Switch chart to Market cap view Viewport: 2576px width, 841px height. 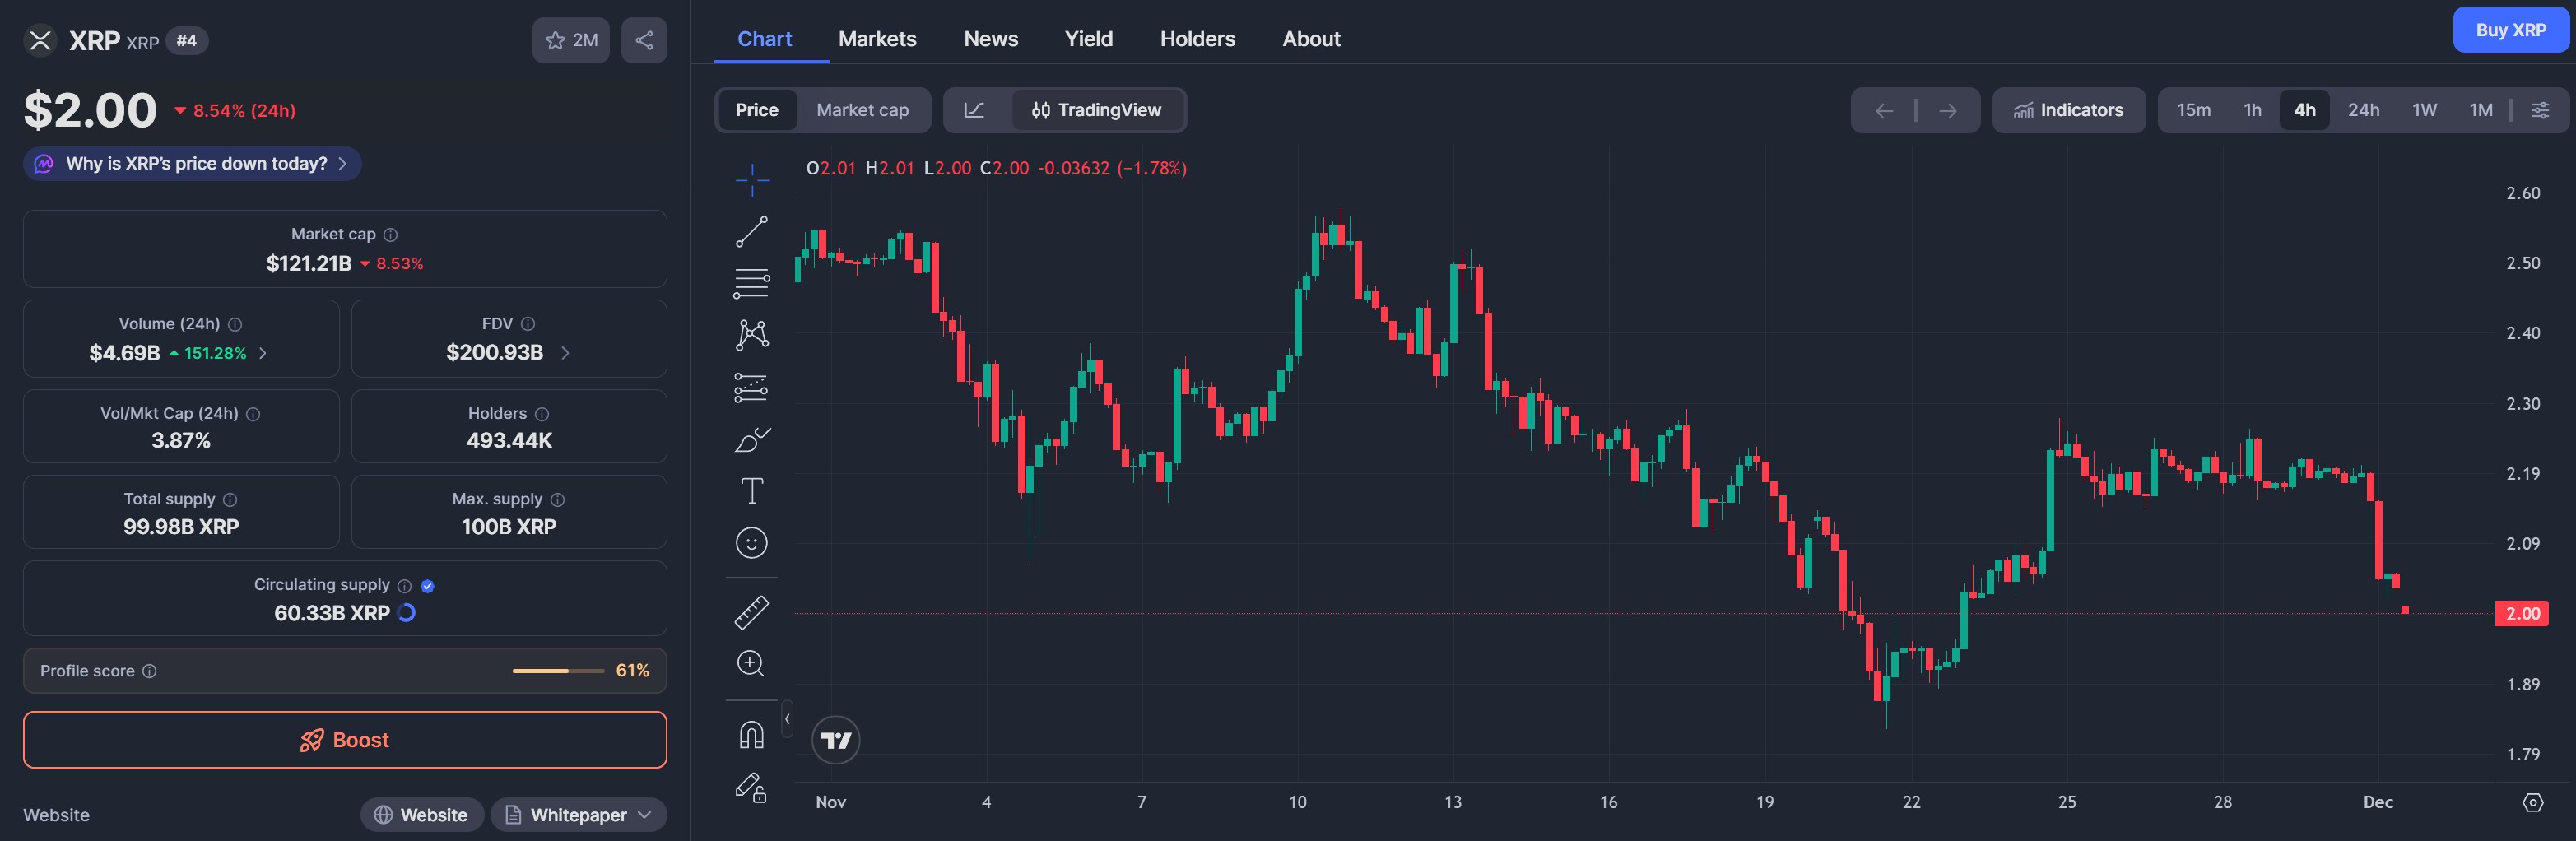tap(862, 110)
